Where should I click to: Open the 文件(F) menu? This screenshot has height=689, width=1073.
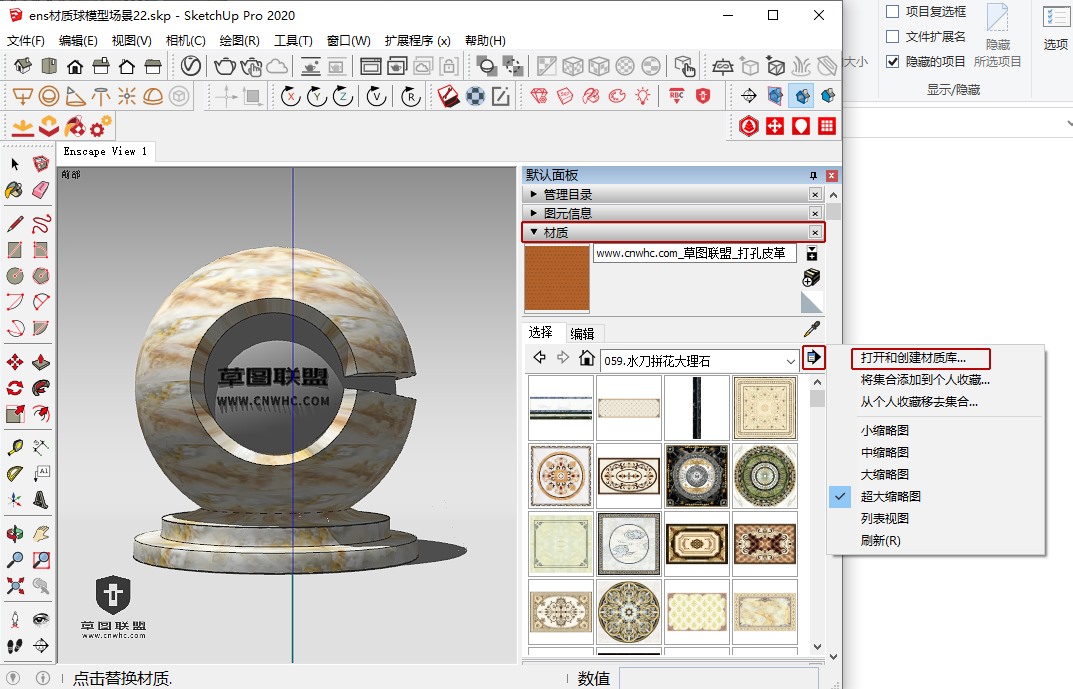(x=25, y=40)
